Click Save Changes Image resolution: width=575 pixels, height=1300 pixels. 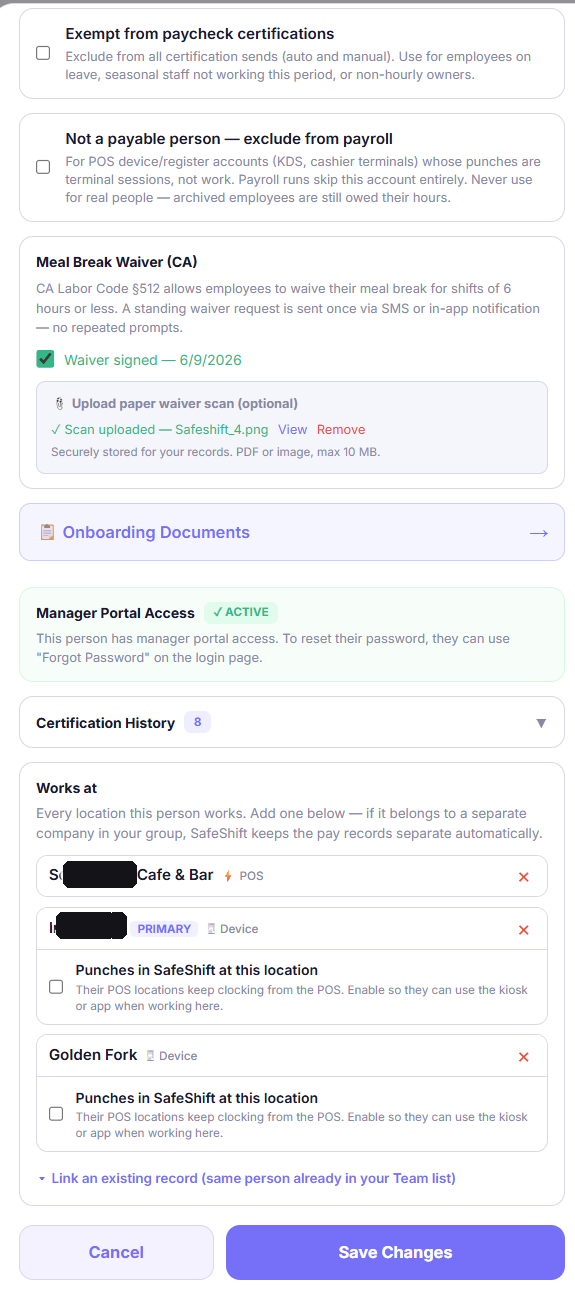(395, 1252)
